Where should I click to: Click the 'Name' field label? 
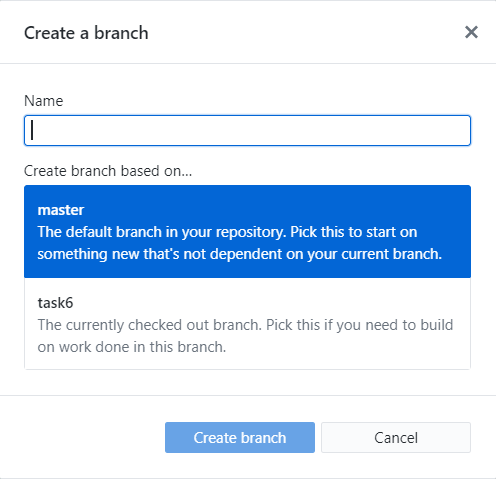point(44,101)
